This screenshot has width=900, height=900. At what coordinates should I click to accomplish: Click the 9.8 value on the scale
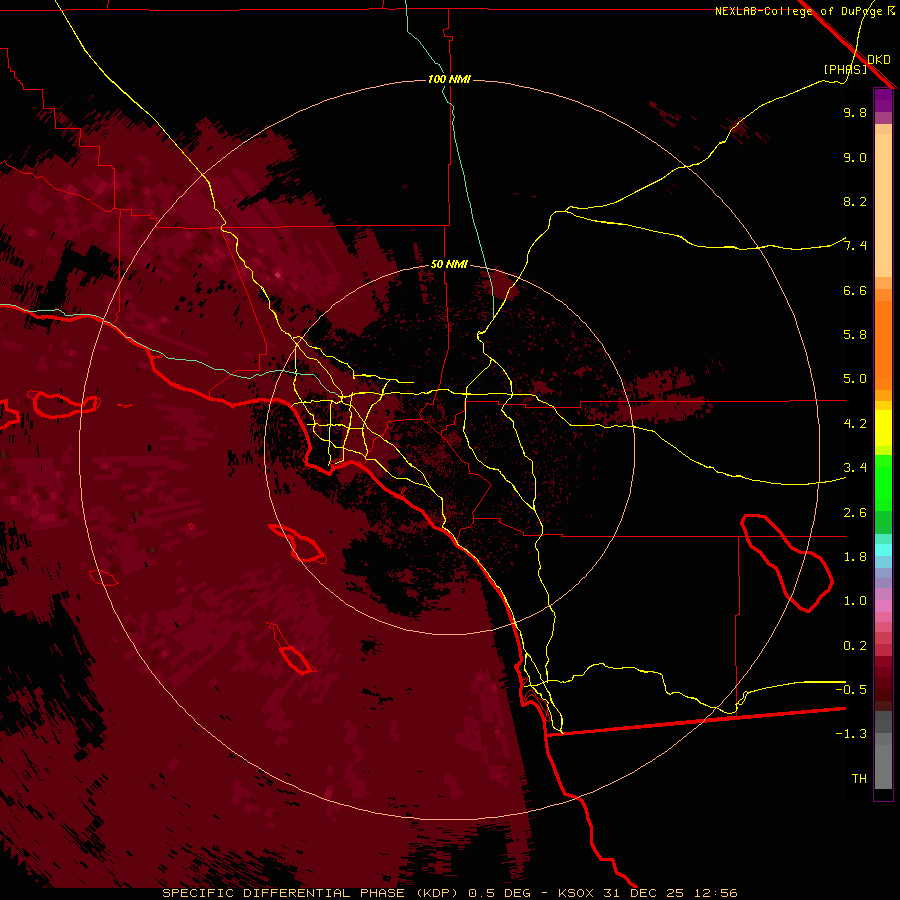click(855, 112)
